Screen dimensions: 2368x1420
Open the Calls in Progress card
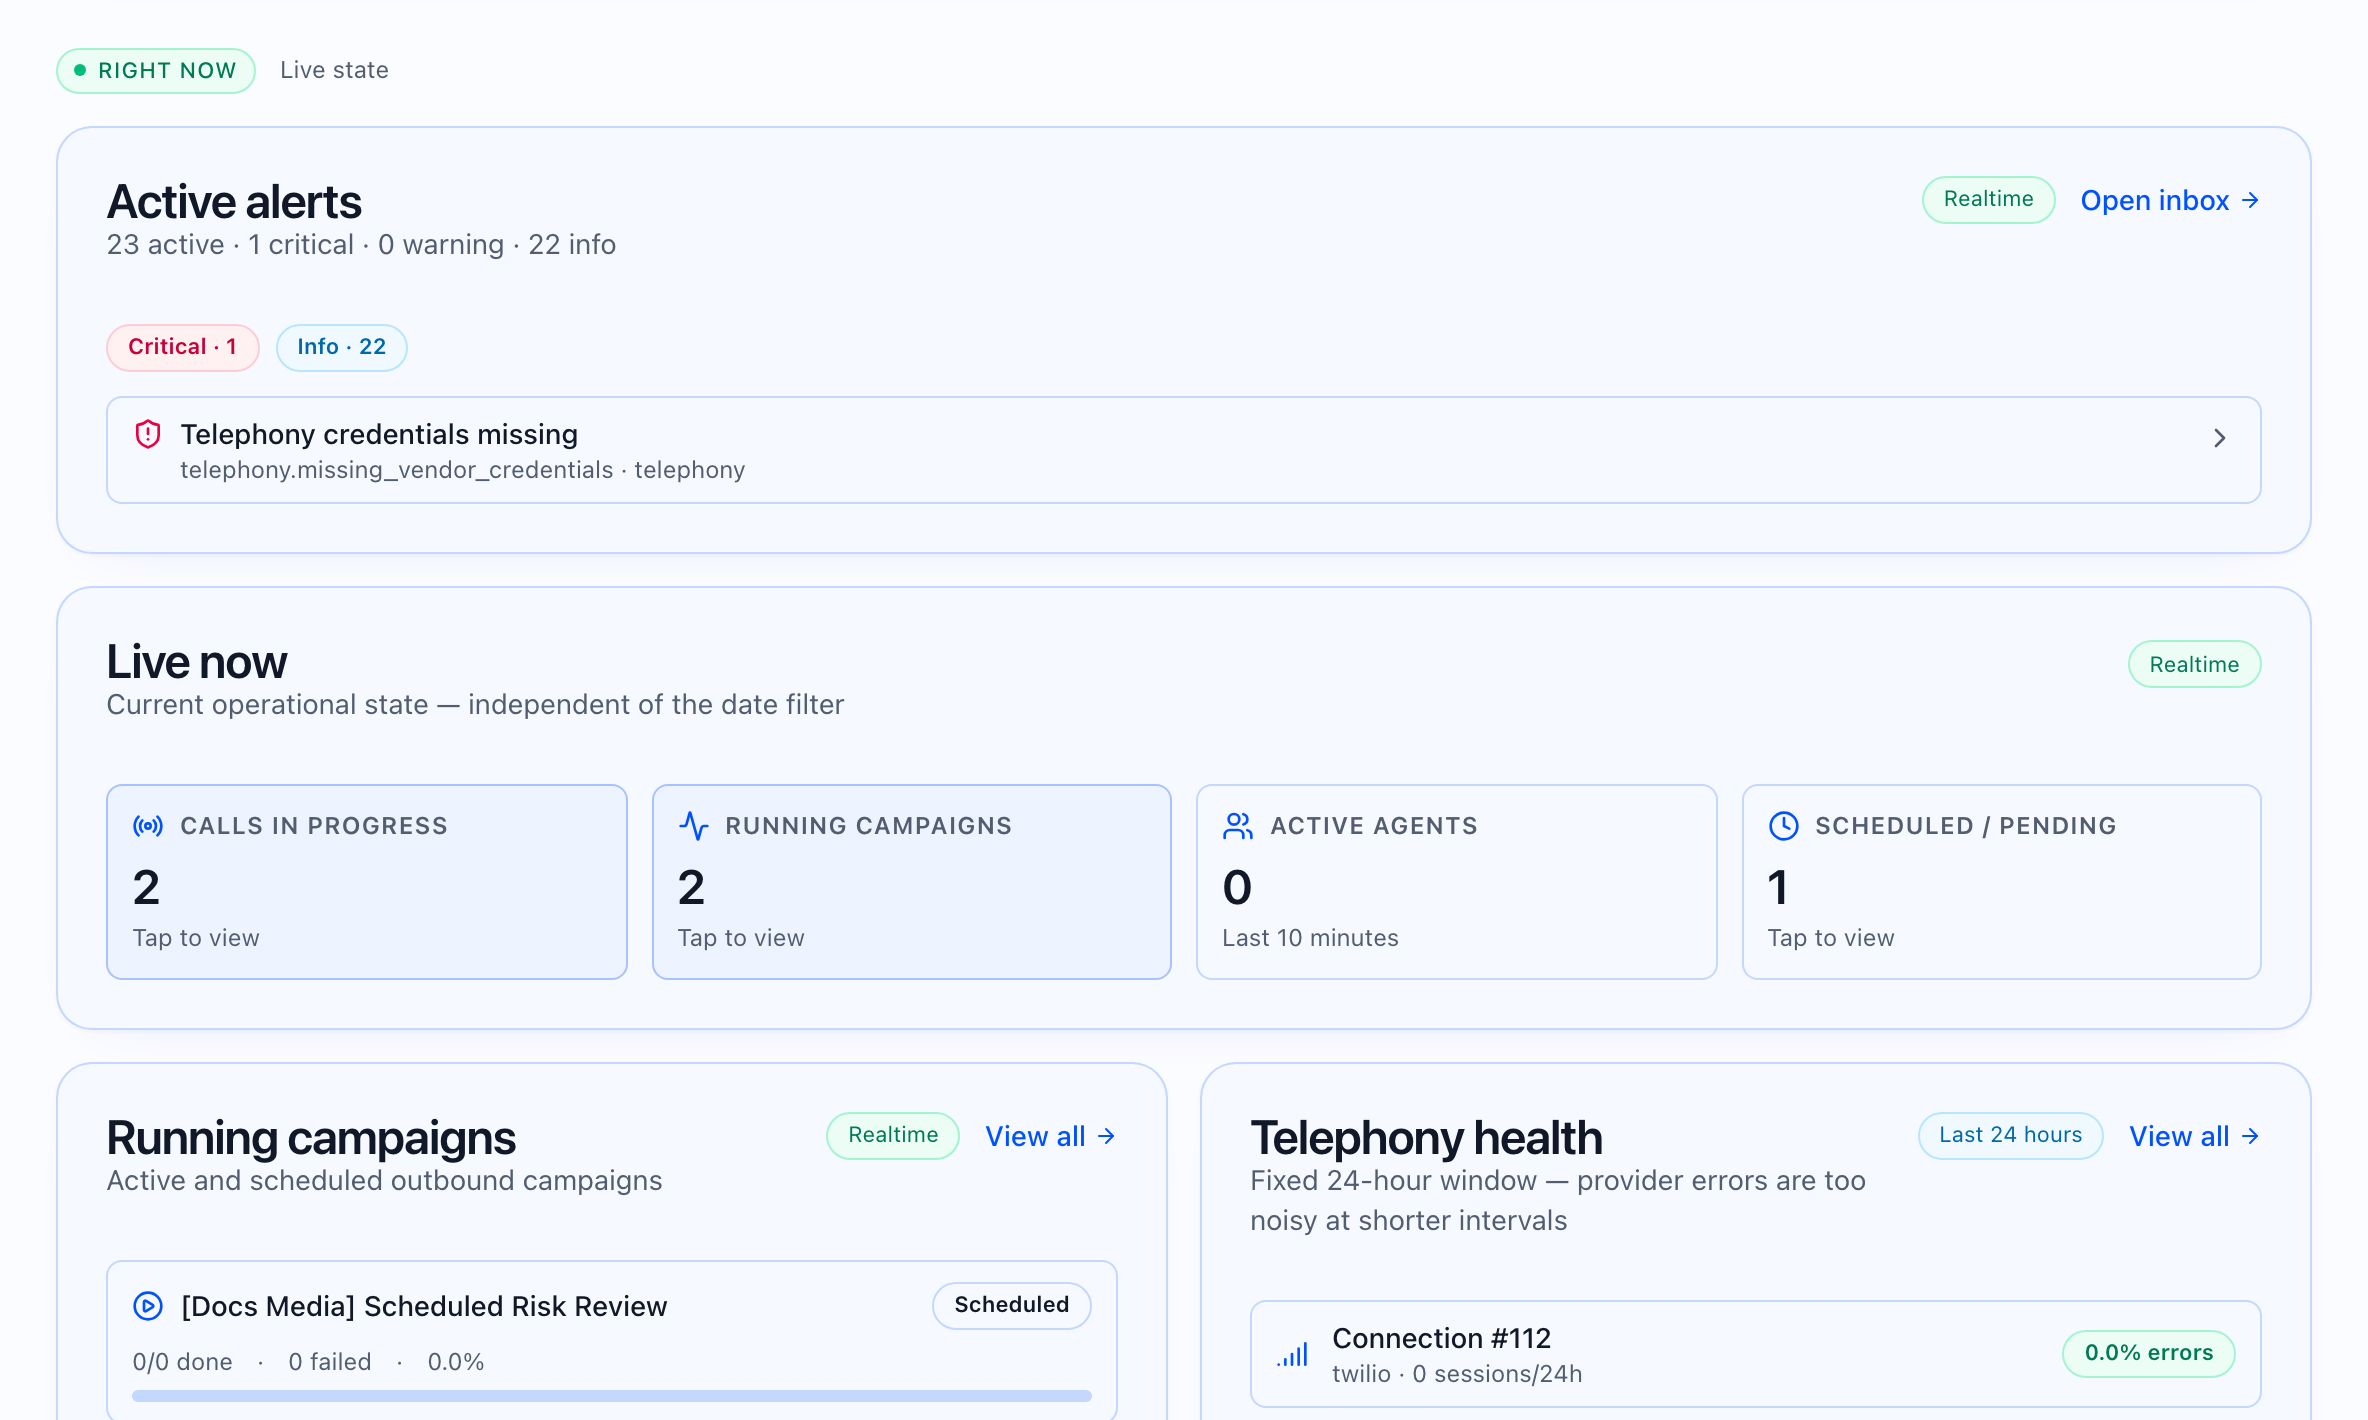[x=367, y=882]
